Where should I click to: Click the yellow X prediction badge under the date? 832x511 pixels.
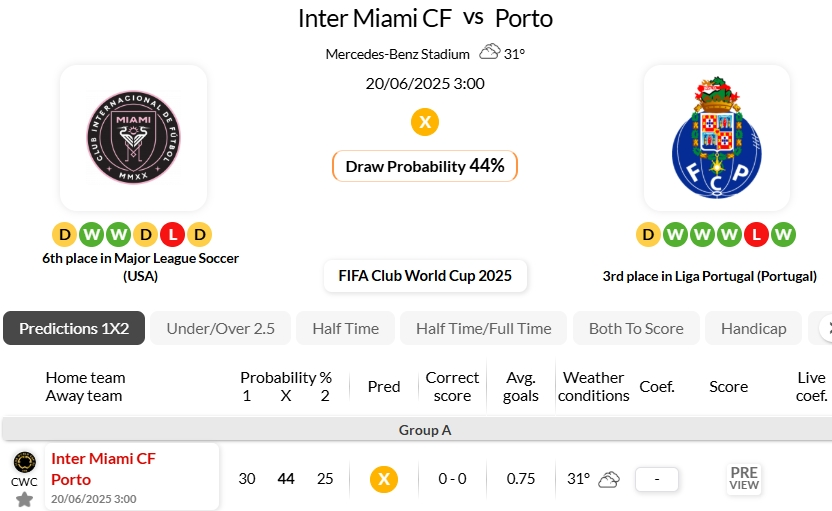click(x=425, y=122)
